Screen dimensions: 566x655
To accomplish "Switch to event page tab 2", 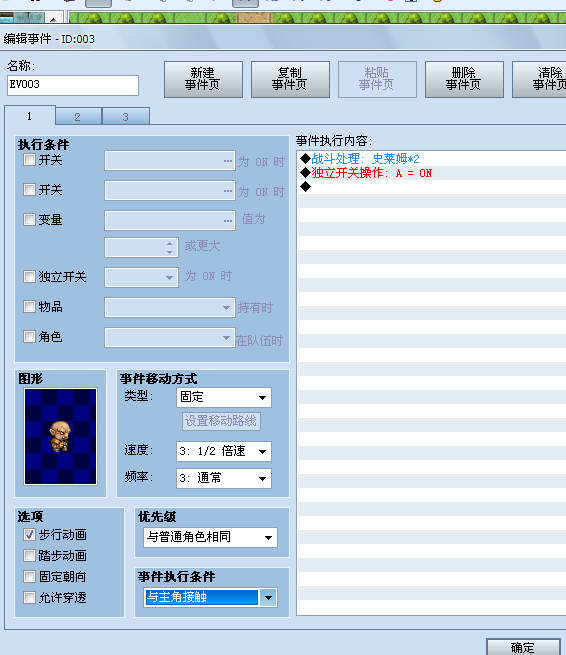I will click(x=78, y=117).
